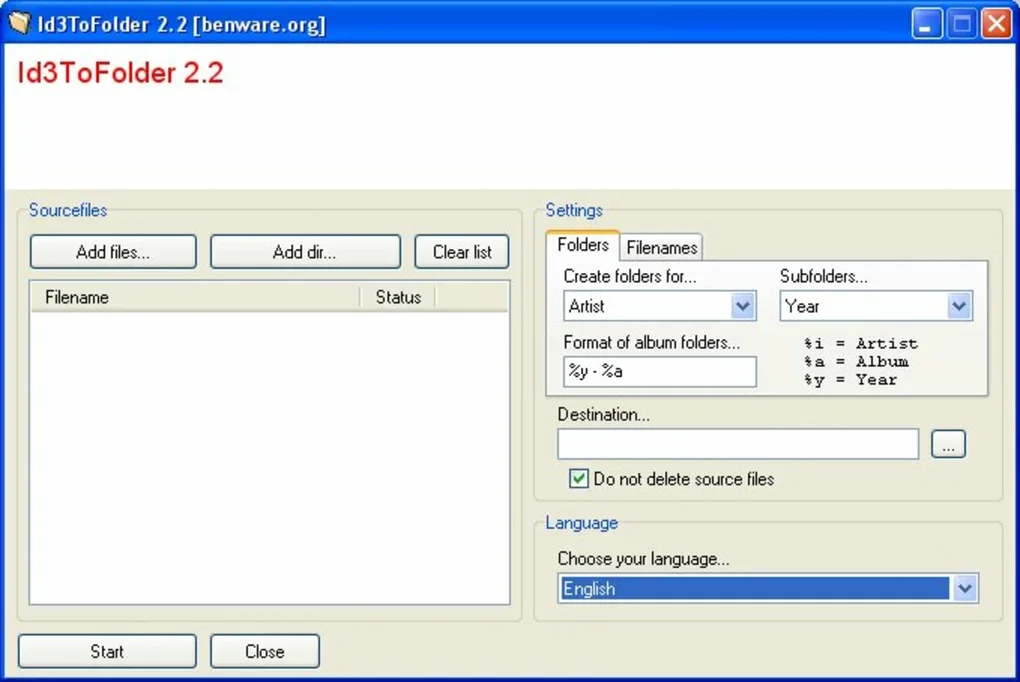Click the Choose your language label
The height and width of the screenshot is (682, 1020).
[643, 559]
